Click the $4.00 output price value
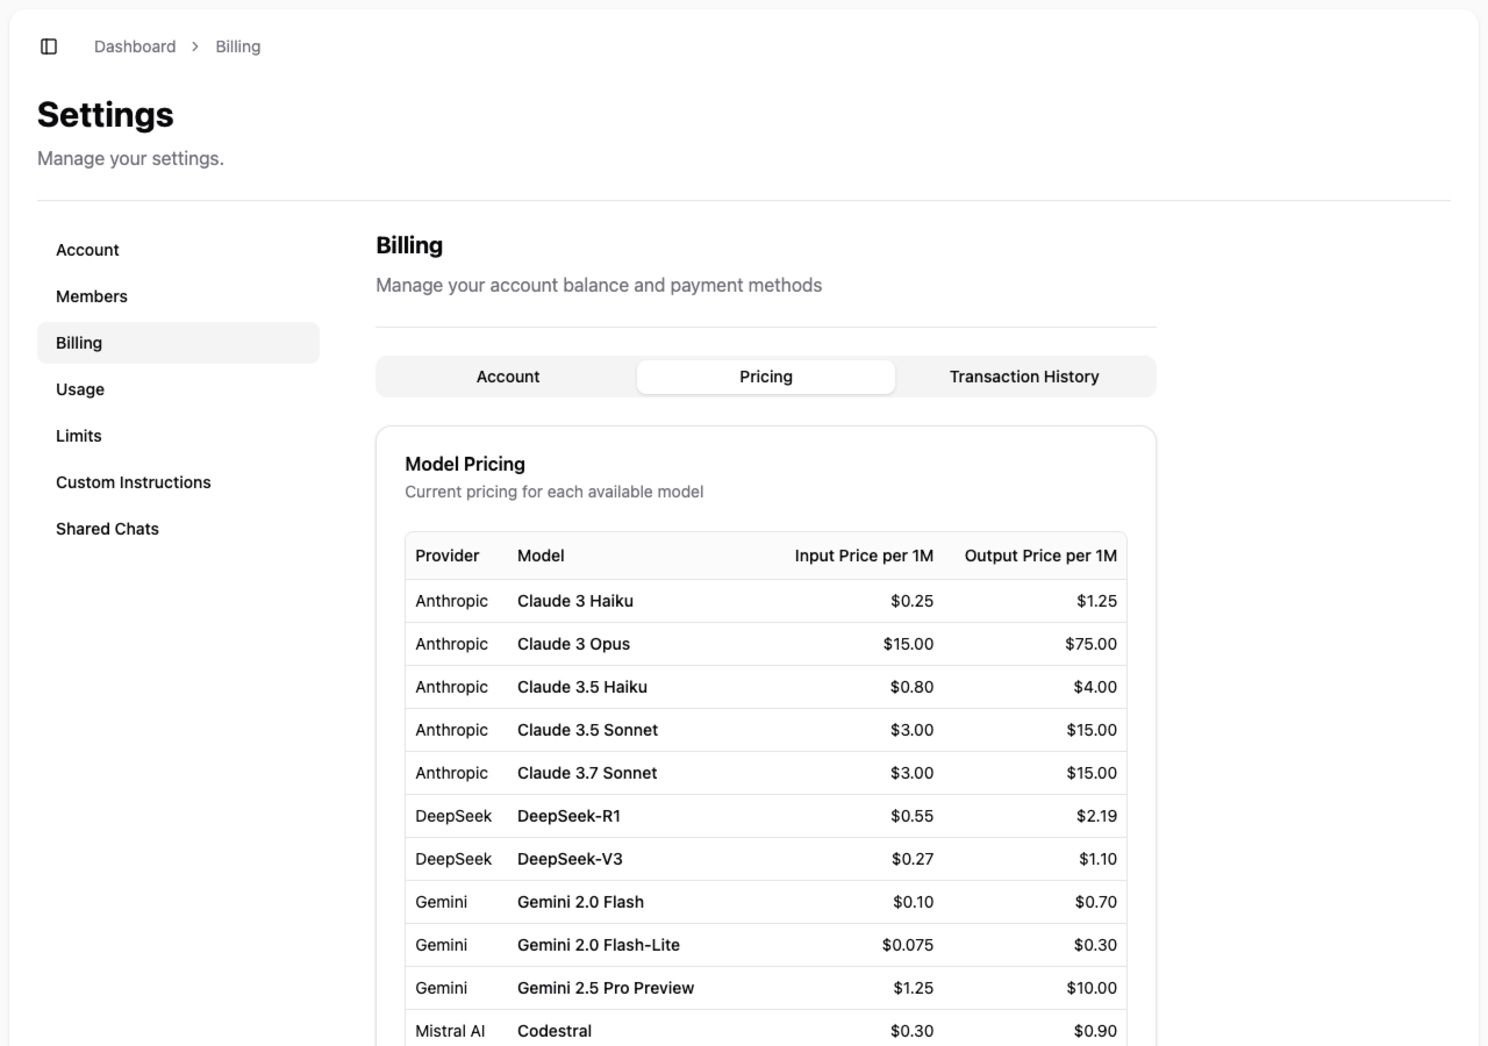 (1095, 687)
